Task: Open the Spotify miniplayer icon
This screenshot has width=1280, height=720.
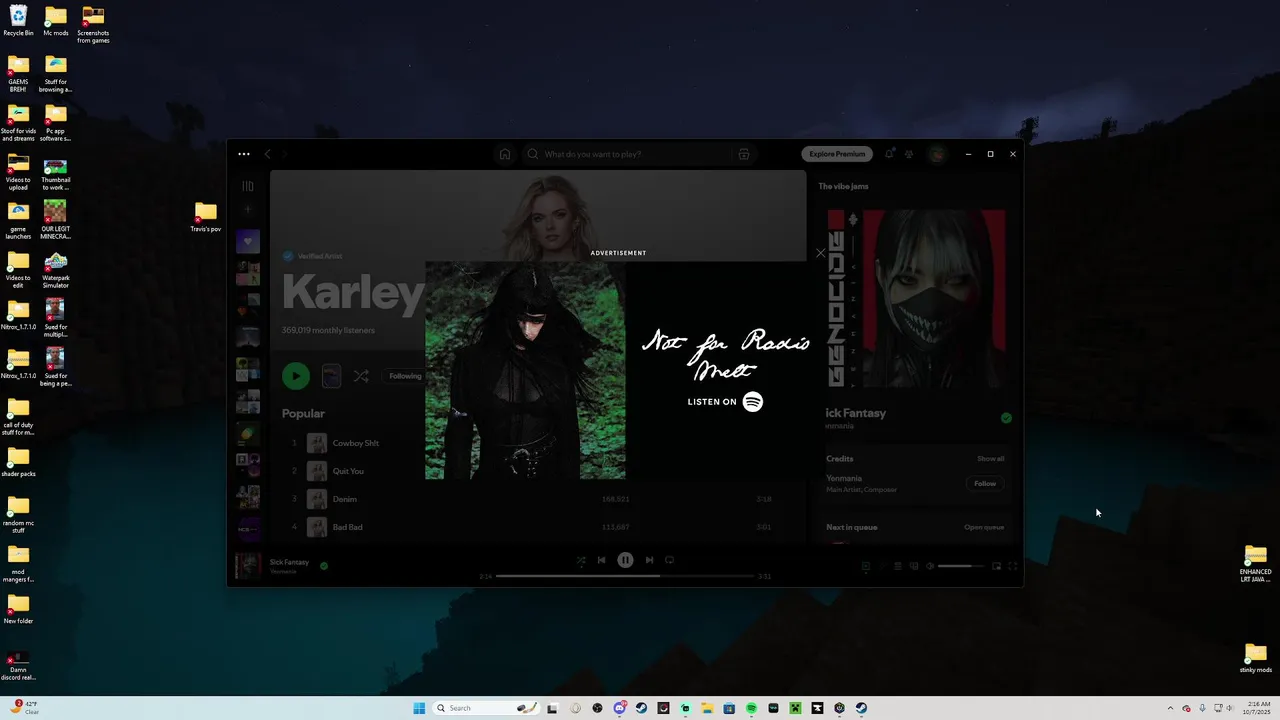Action: click(x=996, y=566)
